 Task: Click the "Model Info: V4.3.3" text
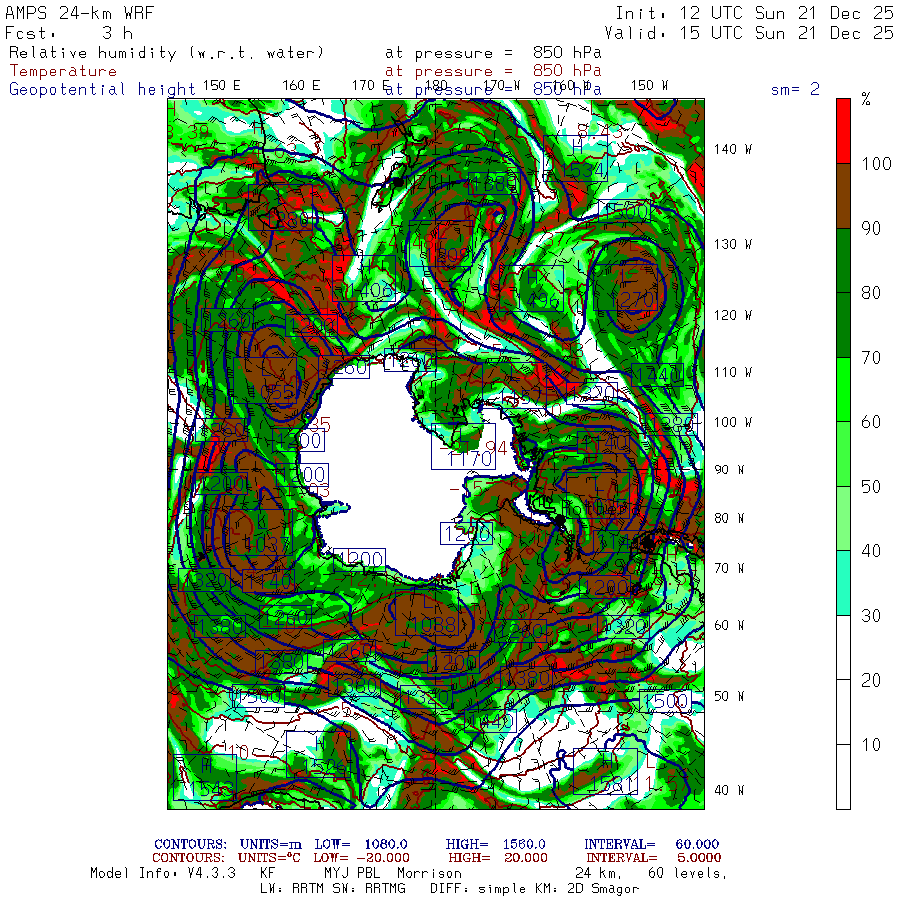click(x=163, y=873)
